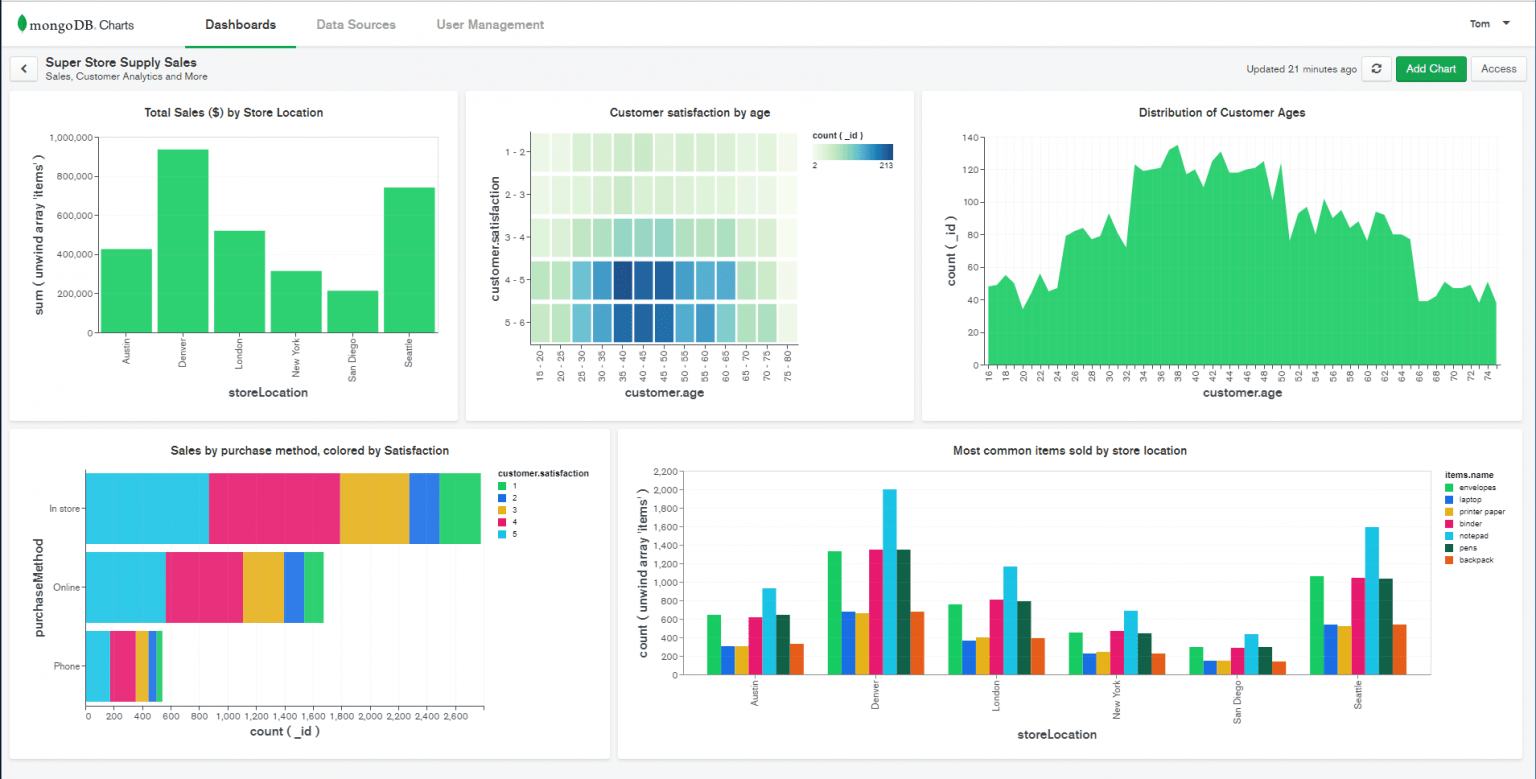
Task: Click the Super Store Supply Sales dashboard title
Action: tap(121, 62)
